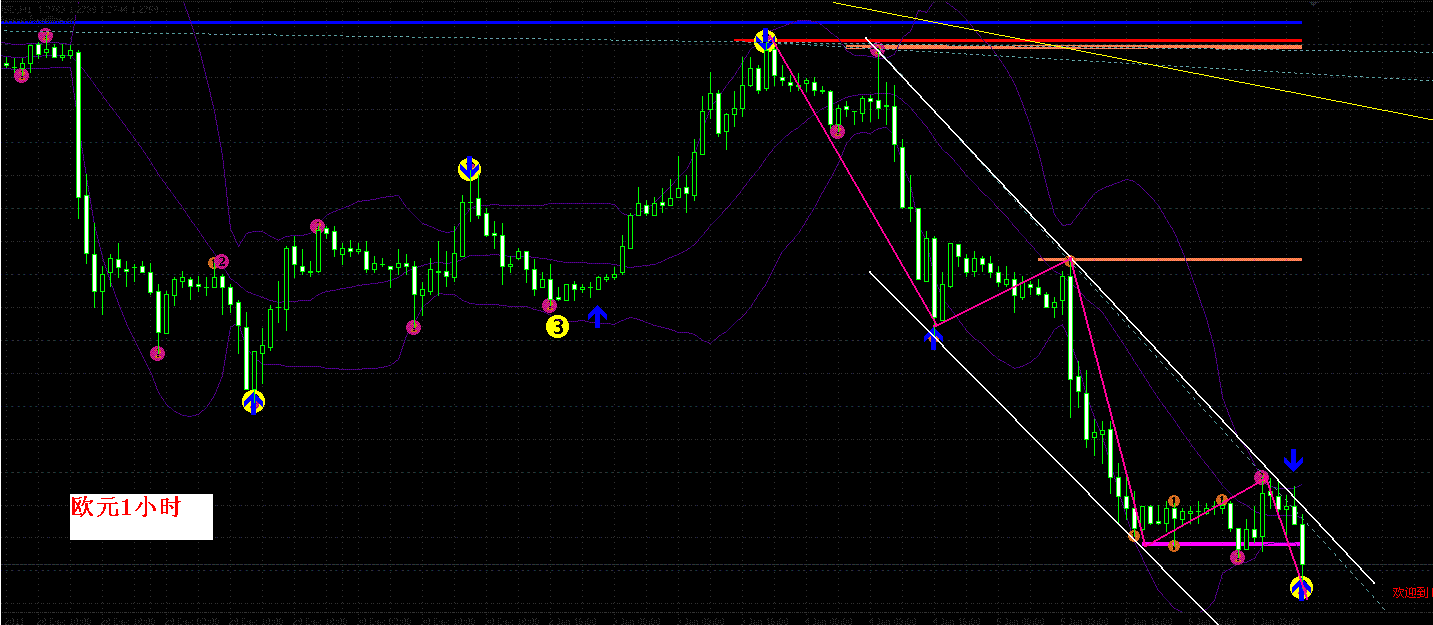Screen dimensions: 1433x625
Task: Select the lower white channel line
Action: click(x=1043, y=448)
